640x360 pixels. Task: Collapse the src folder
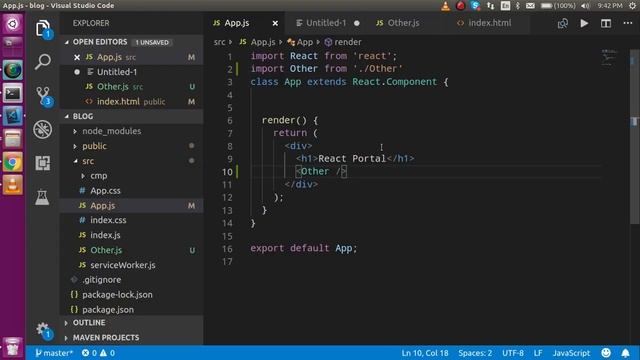click(76, 161)
